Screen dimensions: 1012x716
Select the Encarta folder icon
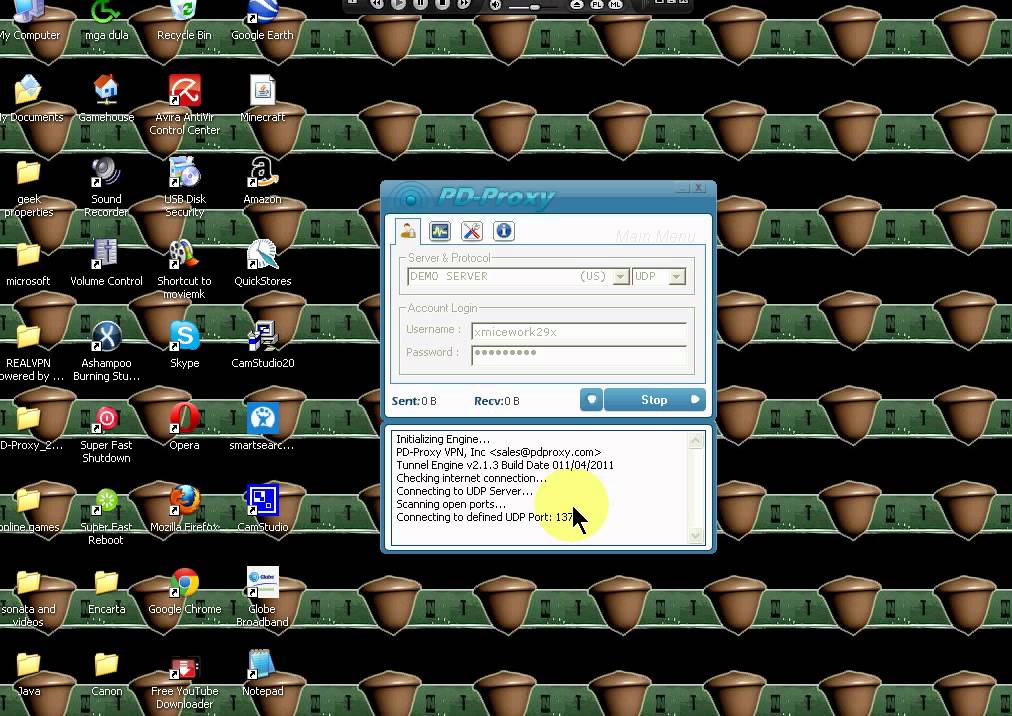click(x=106, y=591)
